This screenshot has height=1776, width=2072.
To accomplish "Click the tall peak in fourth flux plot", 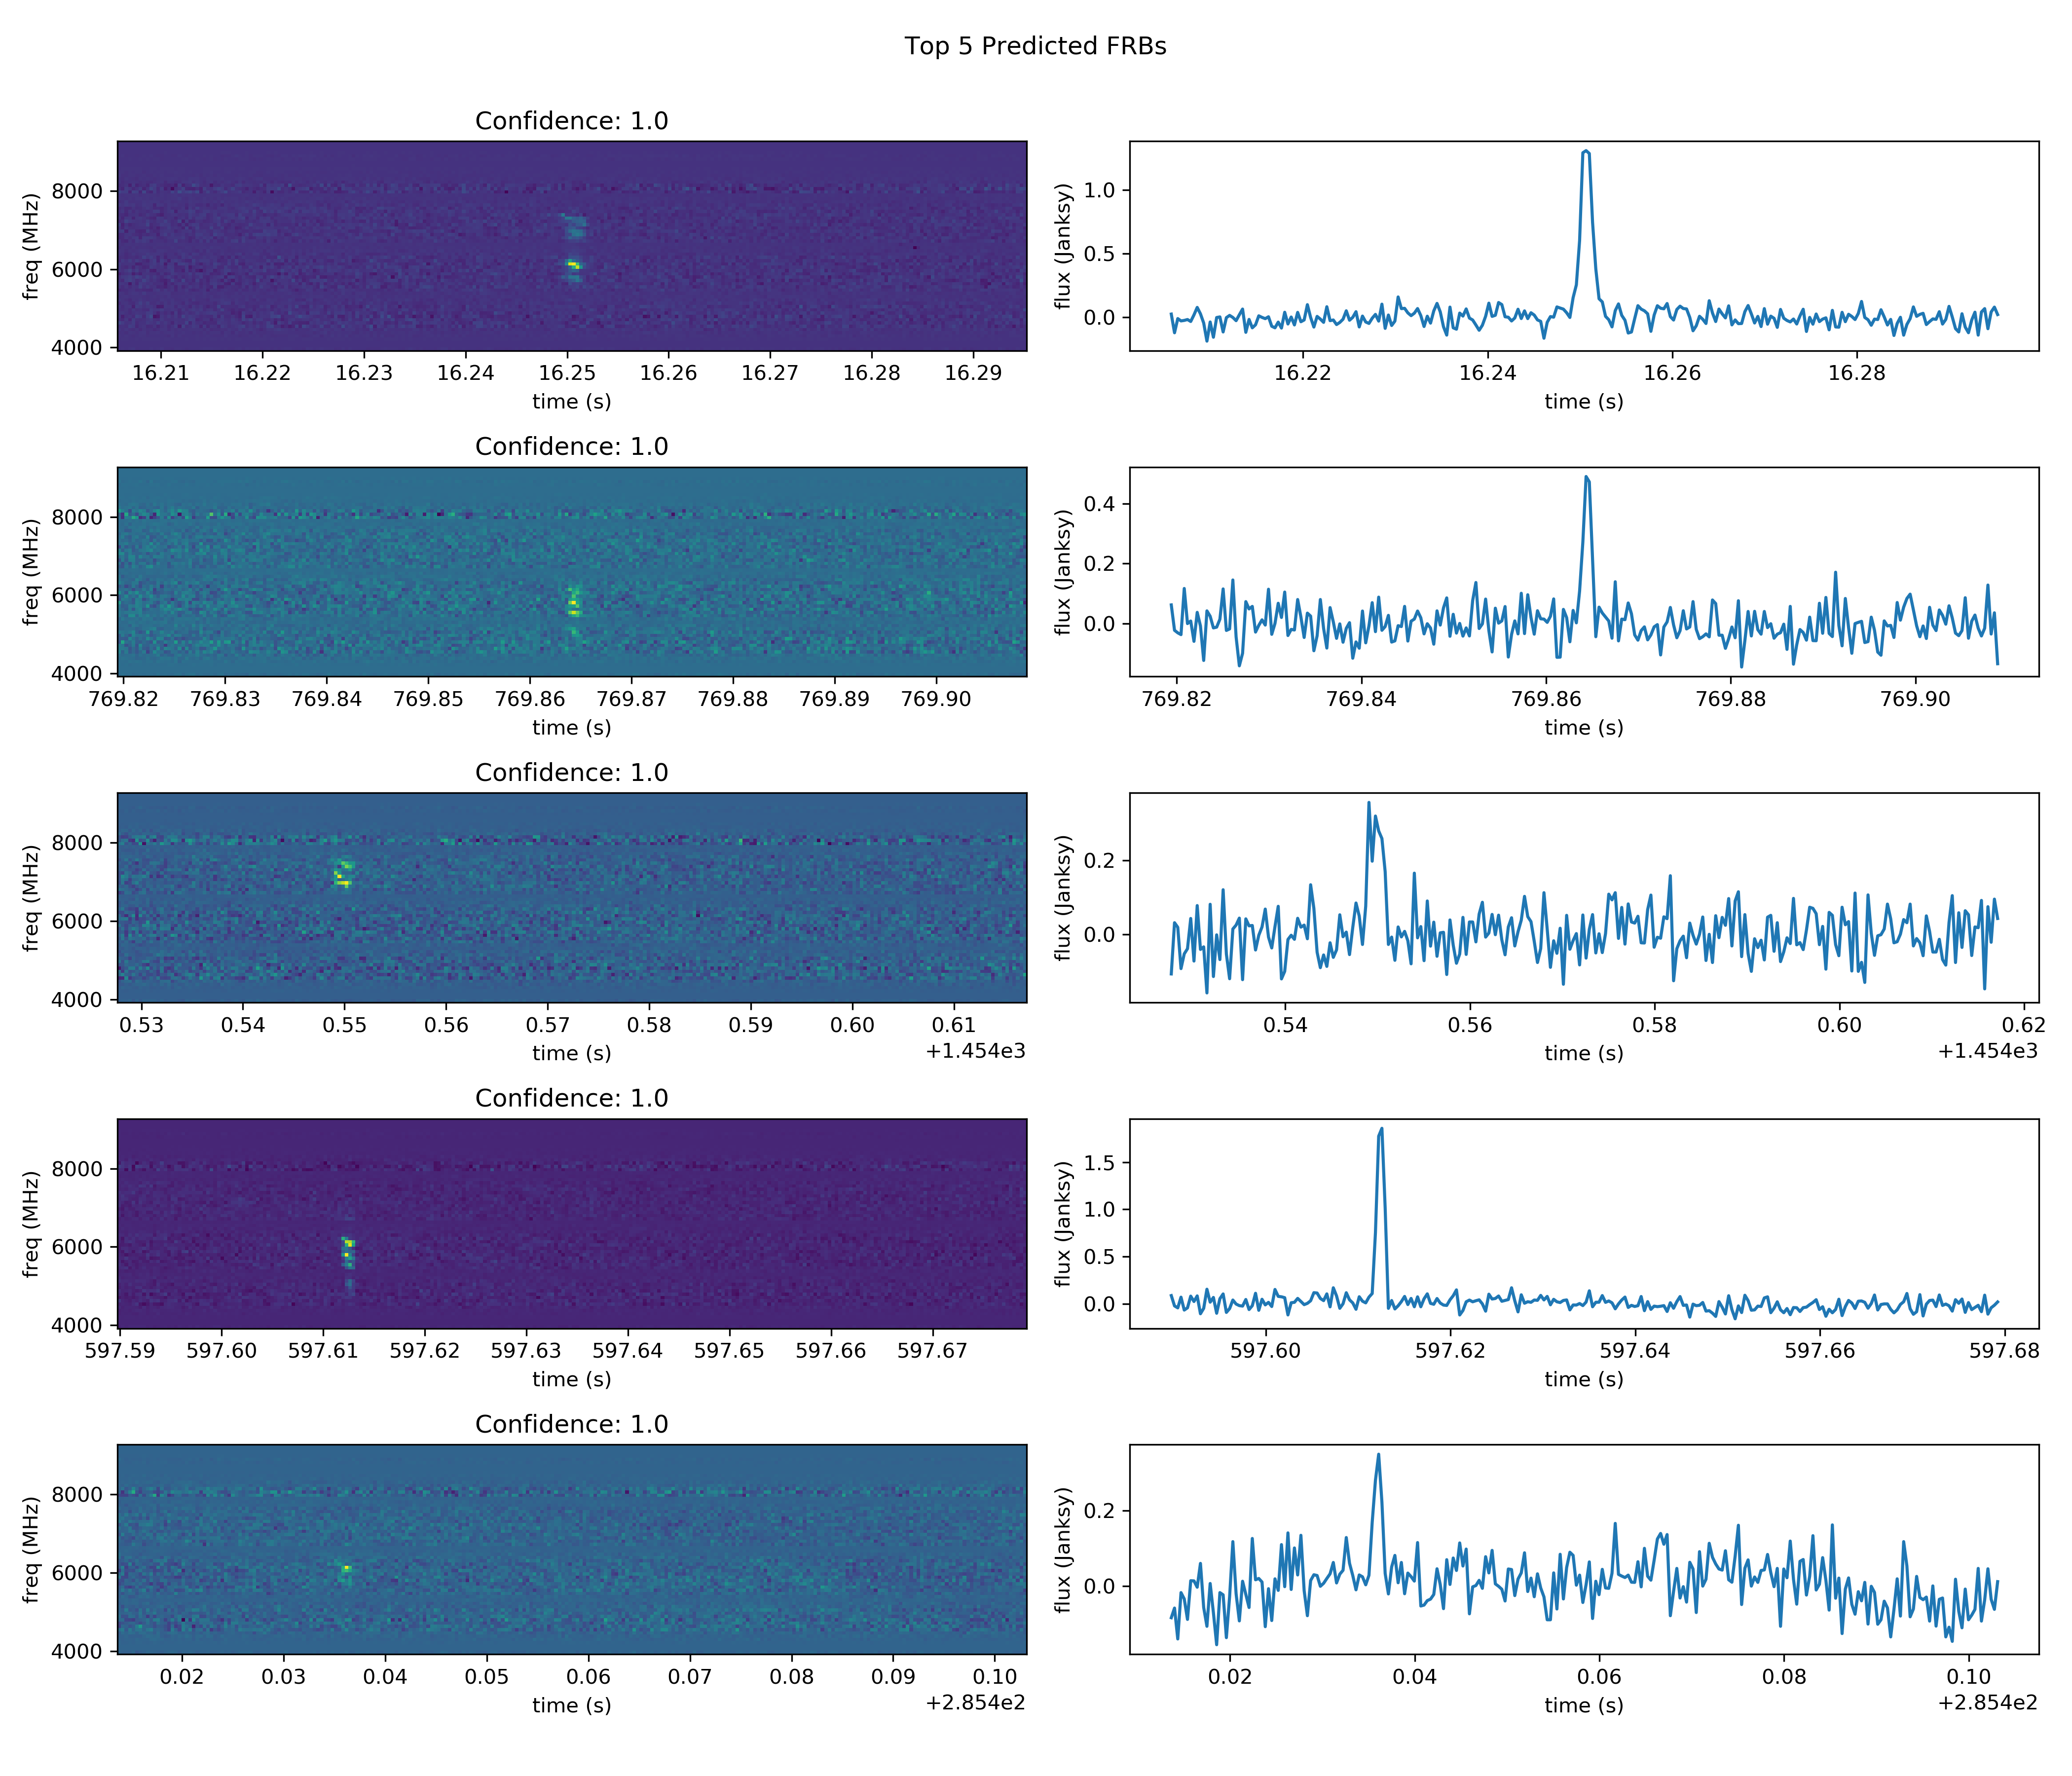I will (x=1381, y=1129).
